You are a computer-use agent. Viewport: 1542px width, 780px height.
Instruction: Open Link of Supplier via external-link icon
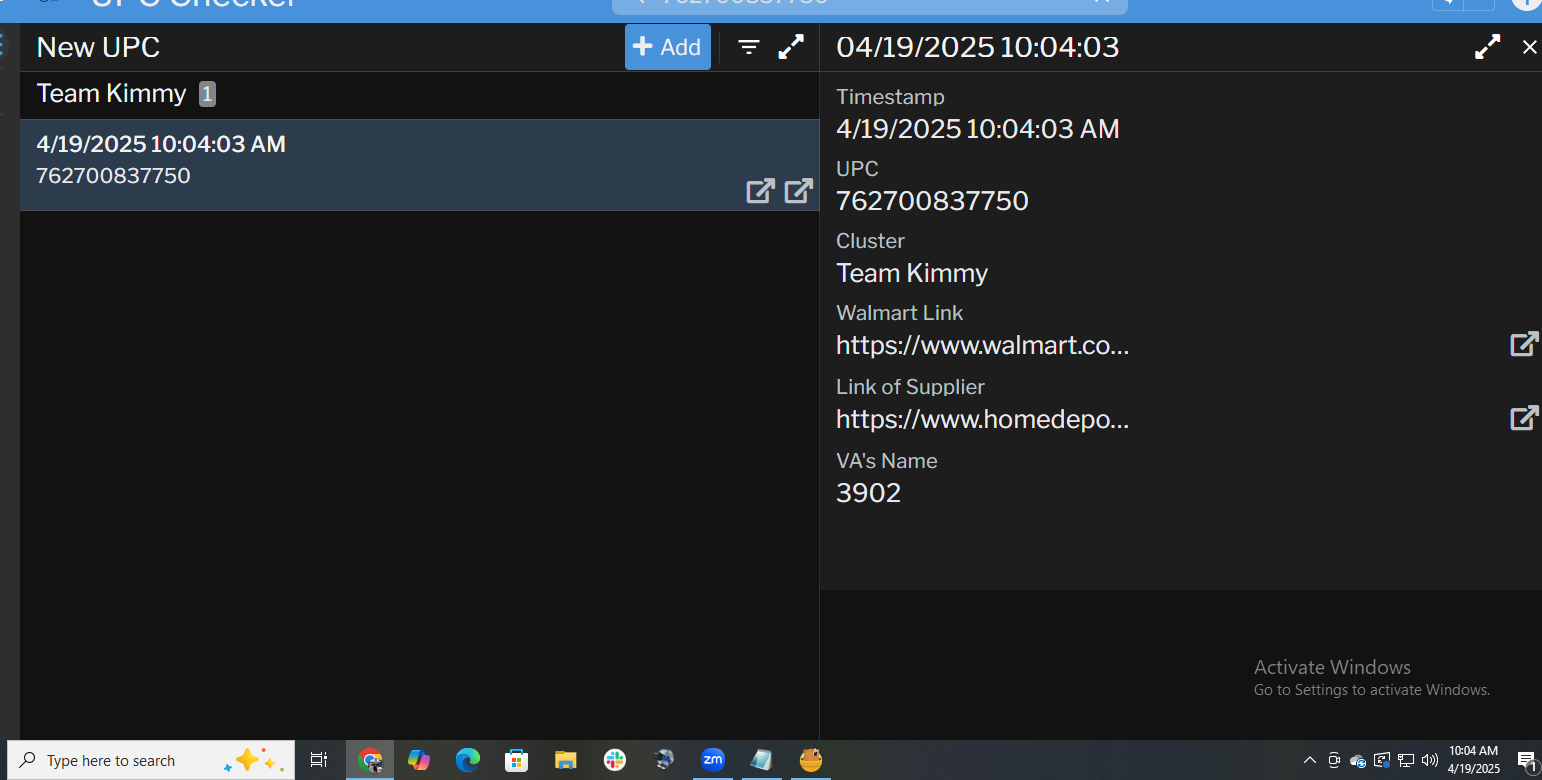pyautogui.click(x=1523, y=418)
